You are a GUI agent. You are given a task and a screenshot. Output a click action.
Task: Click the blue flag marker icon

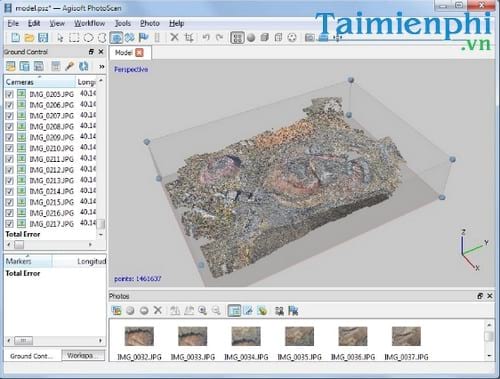144,38
